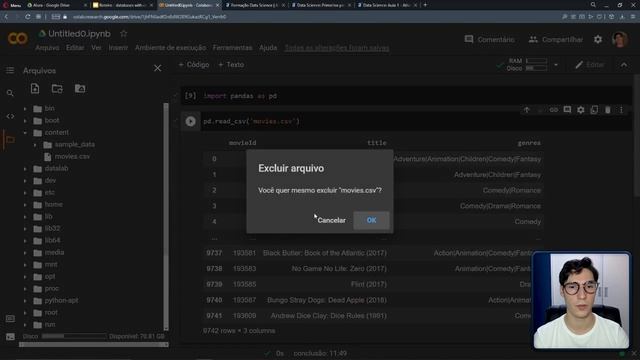
Task: Add a text cell with + Texto
Action: pyautogui.click(x=231, y=64)
